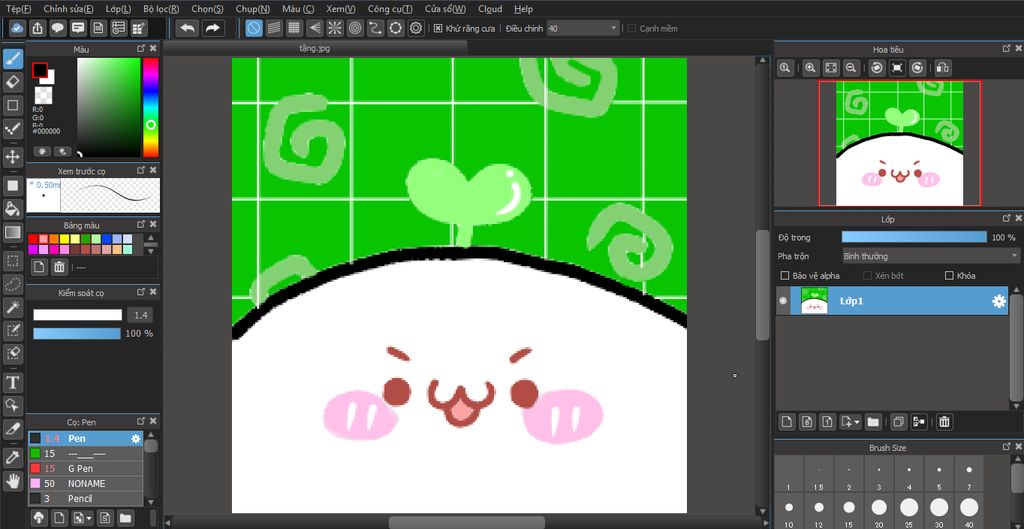Select the Move tool
This screenshot has width=1024, height=529.
click(x=13, y=157)
